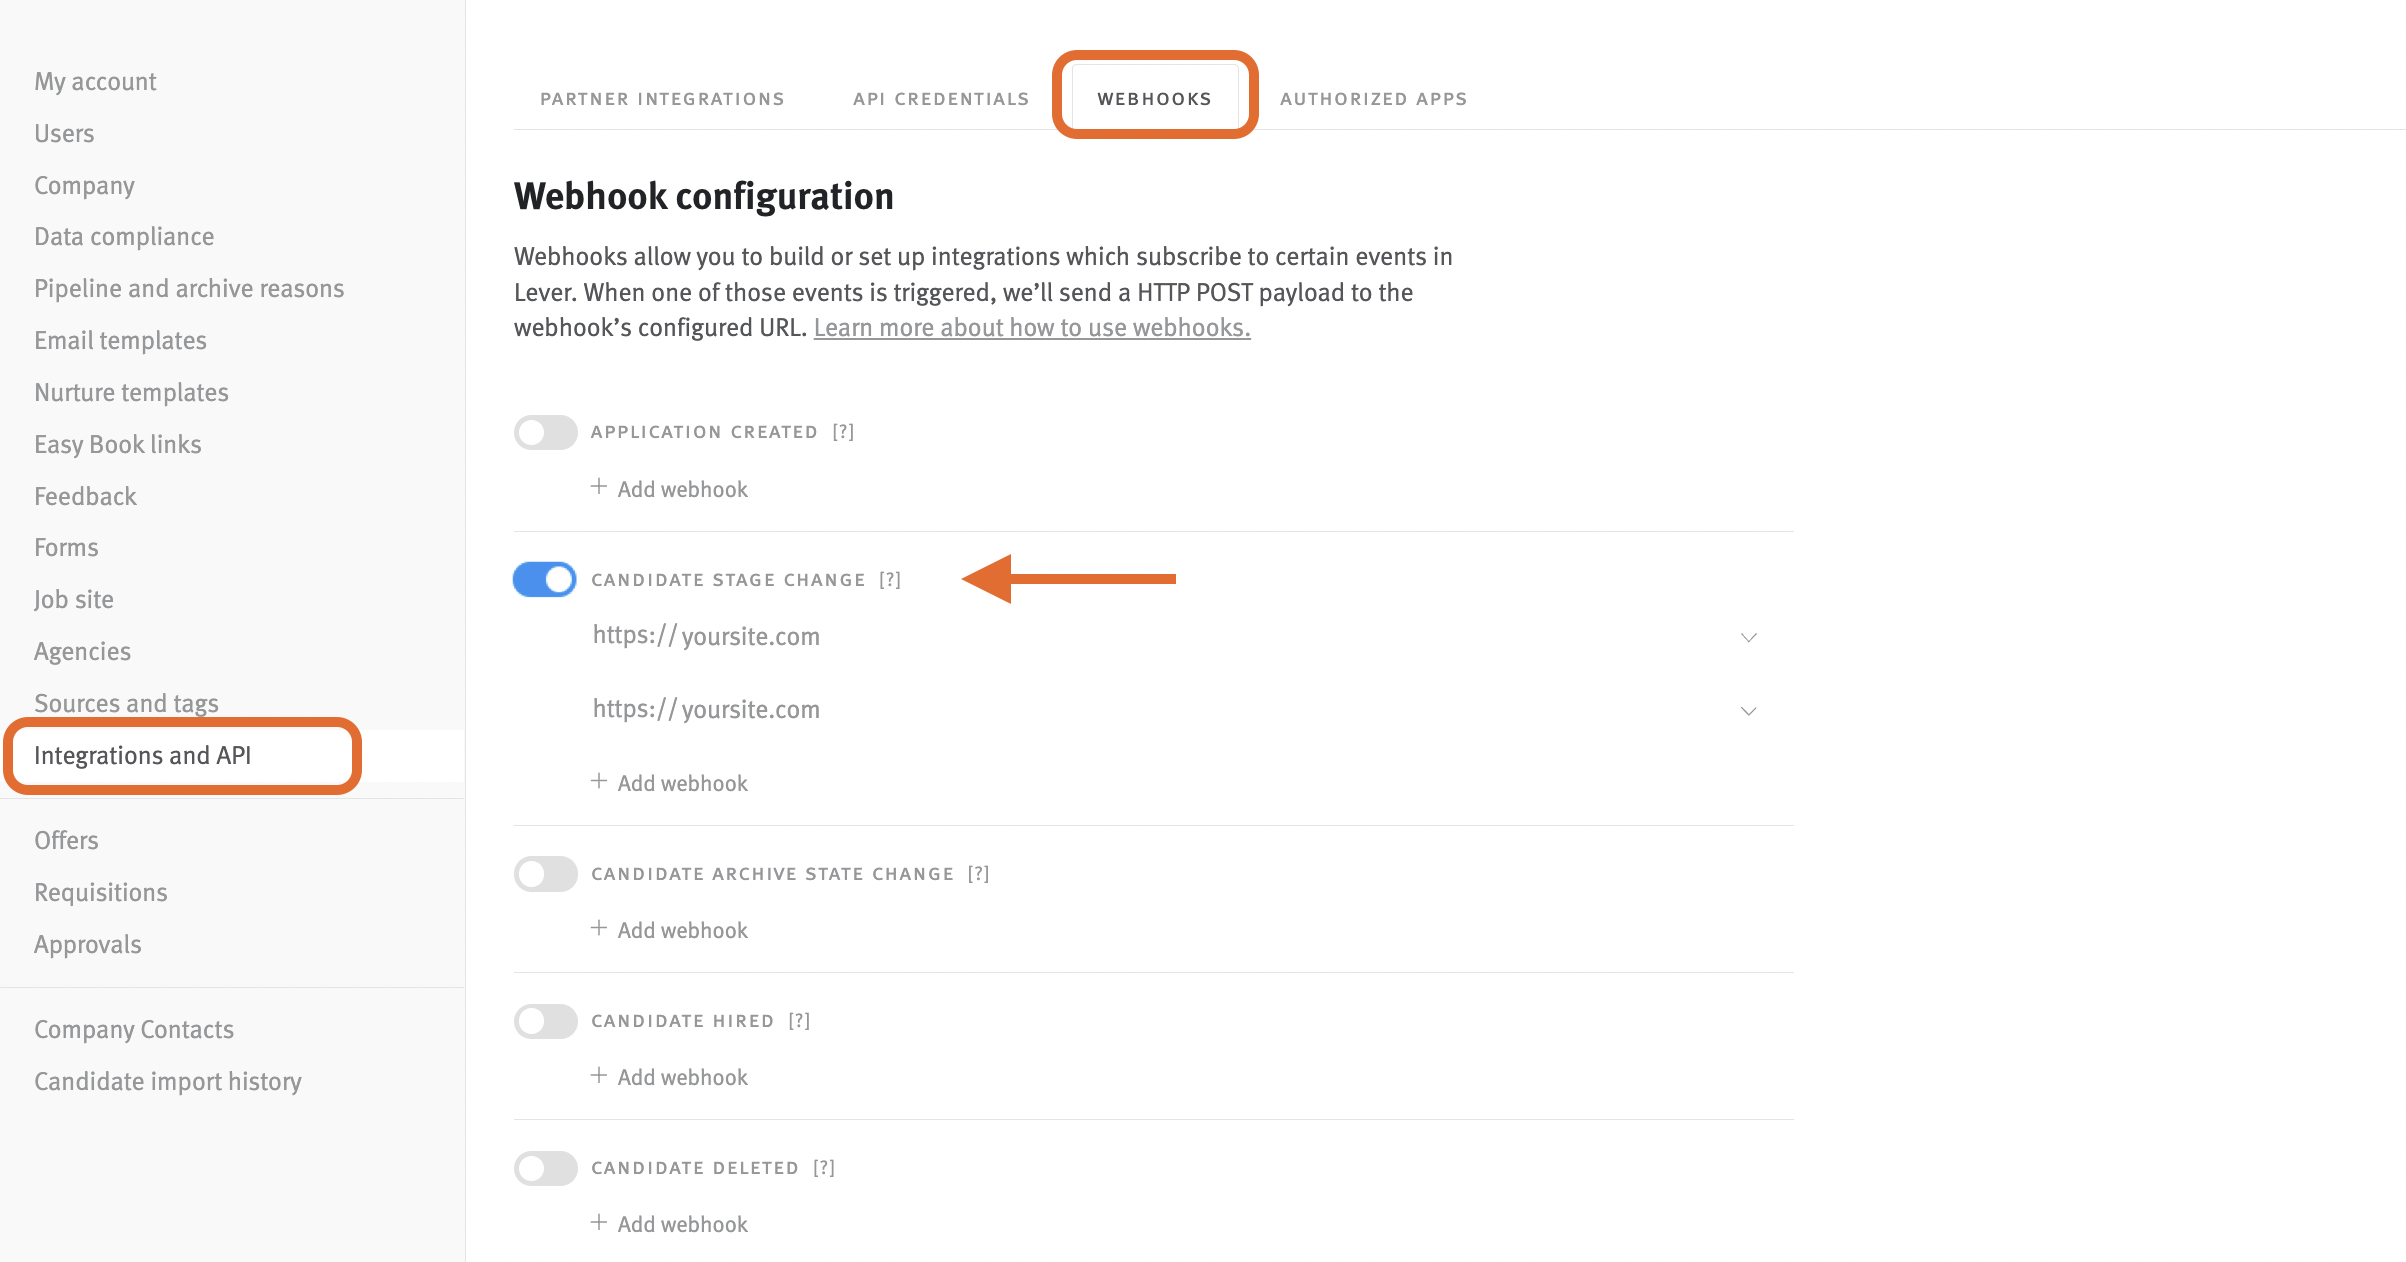
Task: Turn on the Candidate Hired toggle
Action: (545, 1021)
